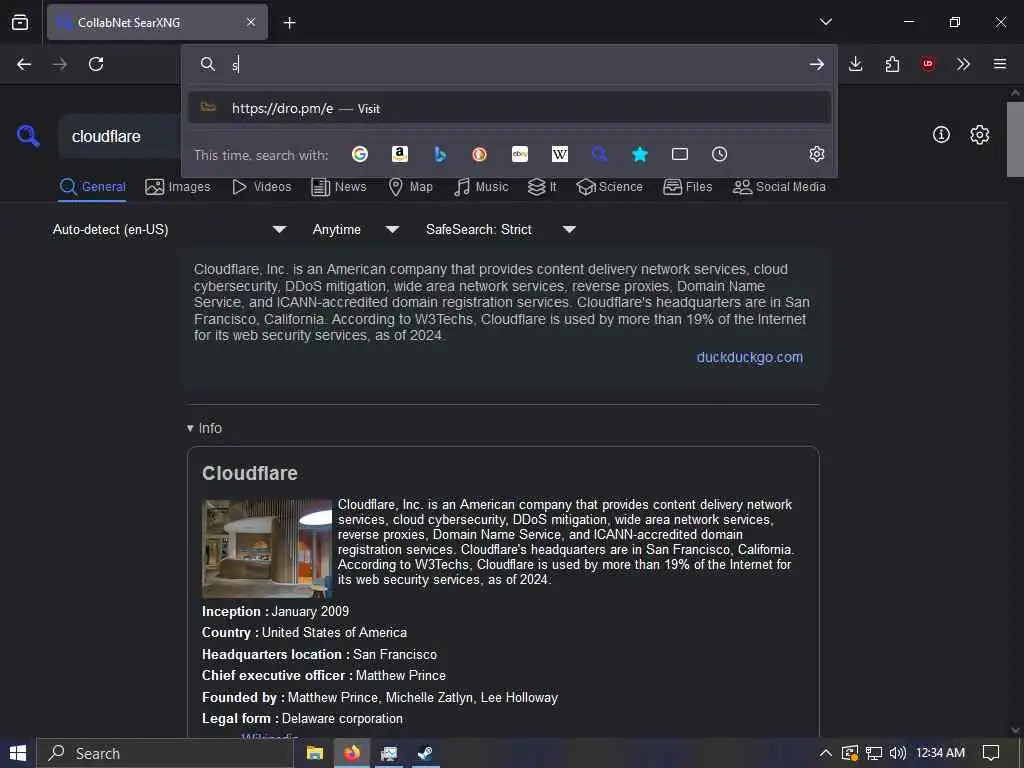Click the address bar go arrow

(x=816, y=64)
